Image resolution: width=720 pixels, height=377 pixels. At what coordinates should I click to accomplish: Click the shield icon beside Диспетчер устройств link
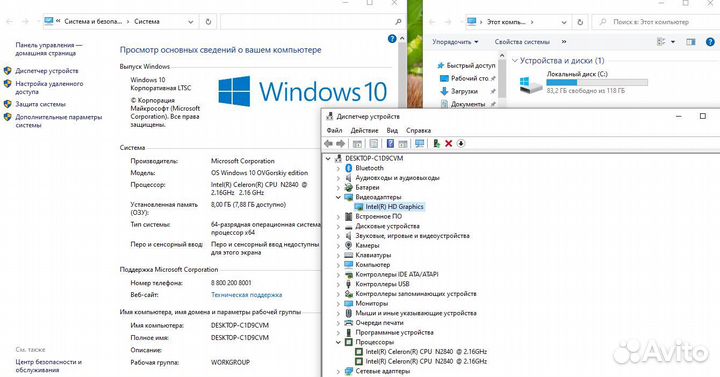[x=7, y=71]
